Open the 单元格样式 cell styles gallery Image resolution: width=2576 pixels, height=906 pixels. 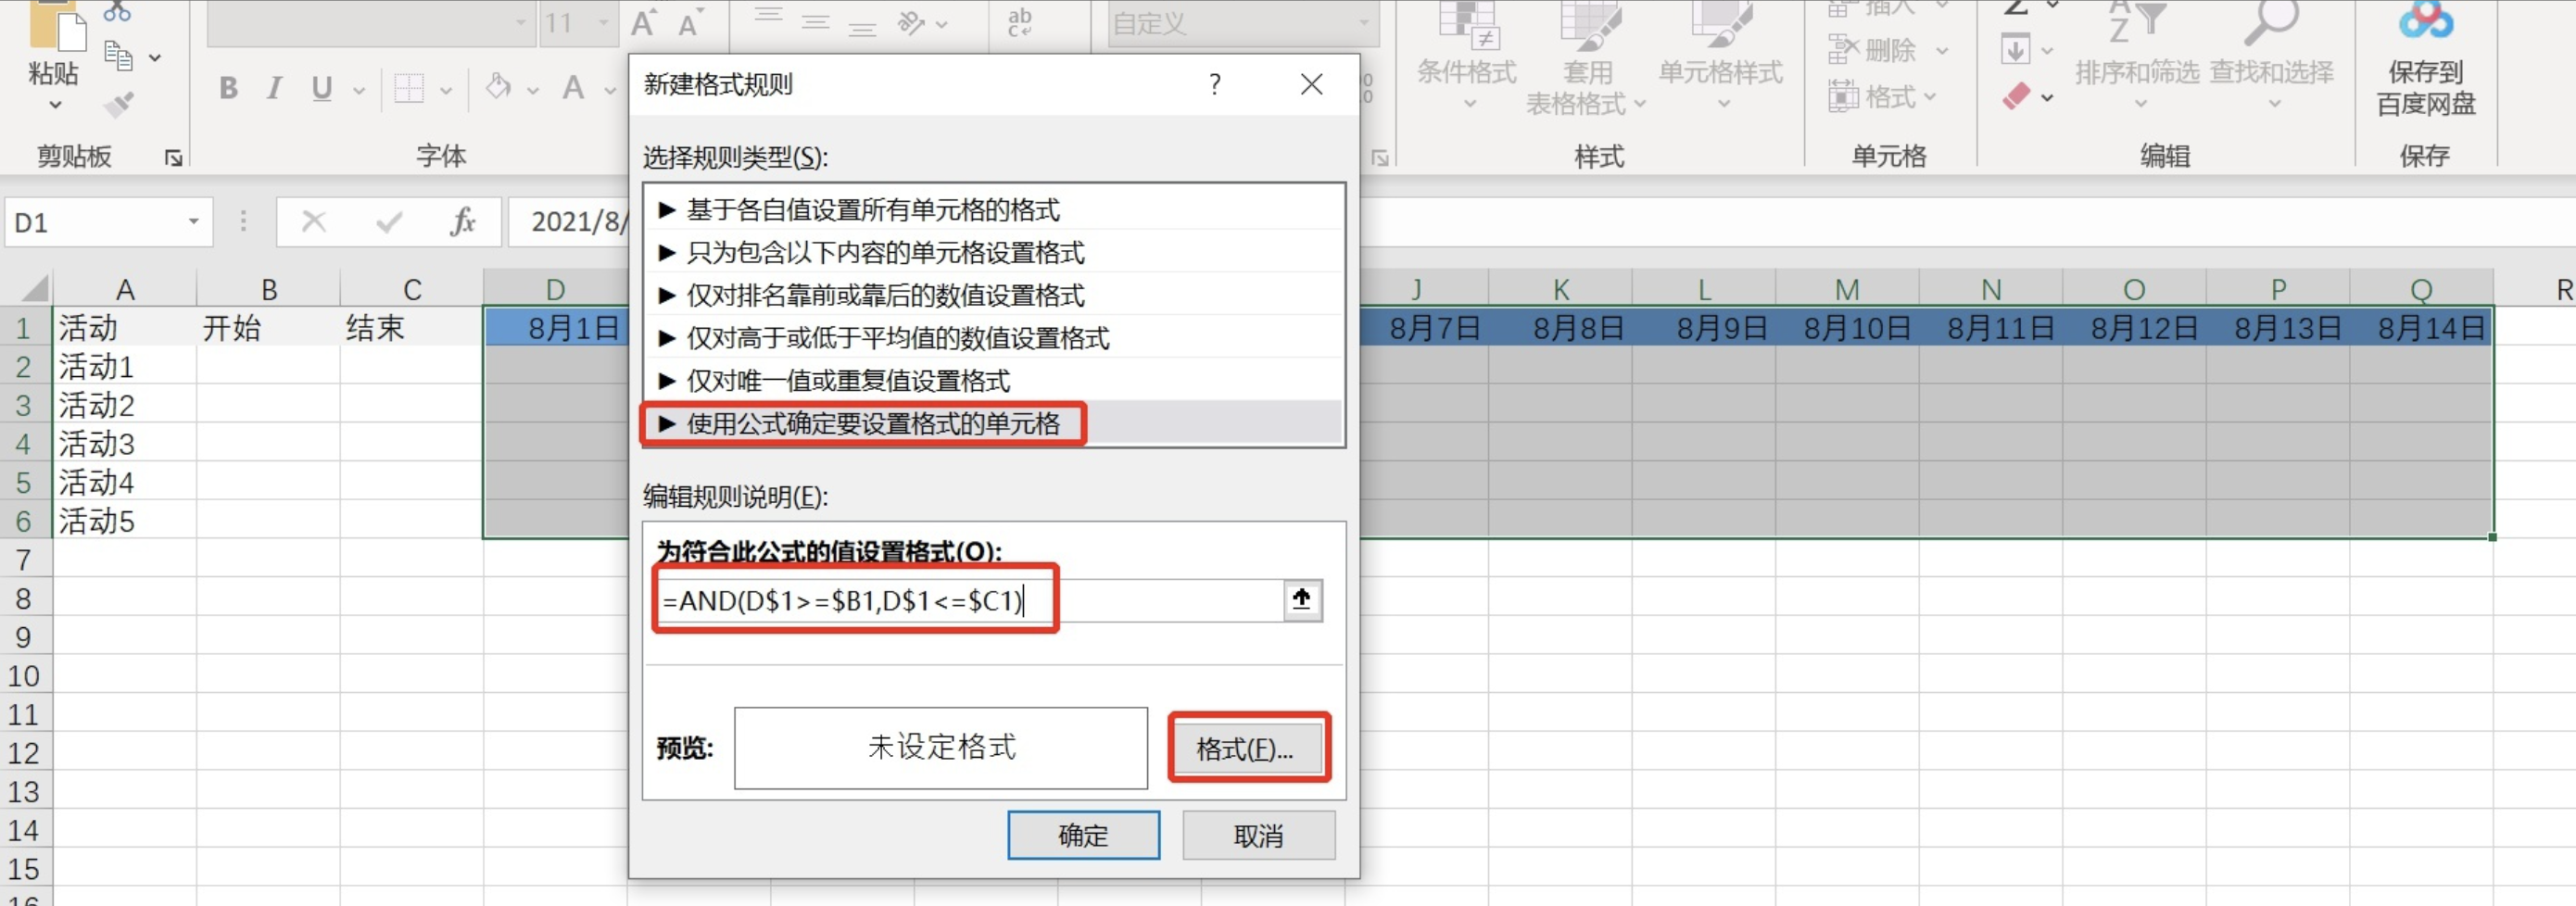(x=1721, y=55)
